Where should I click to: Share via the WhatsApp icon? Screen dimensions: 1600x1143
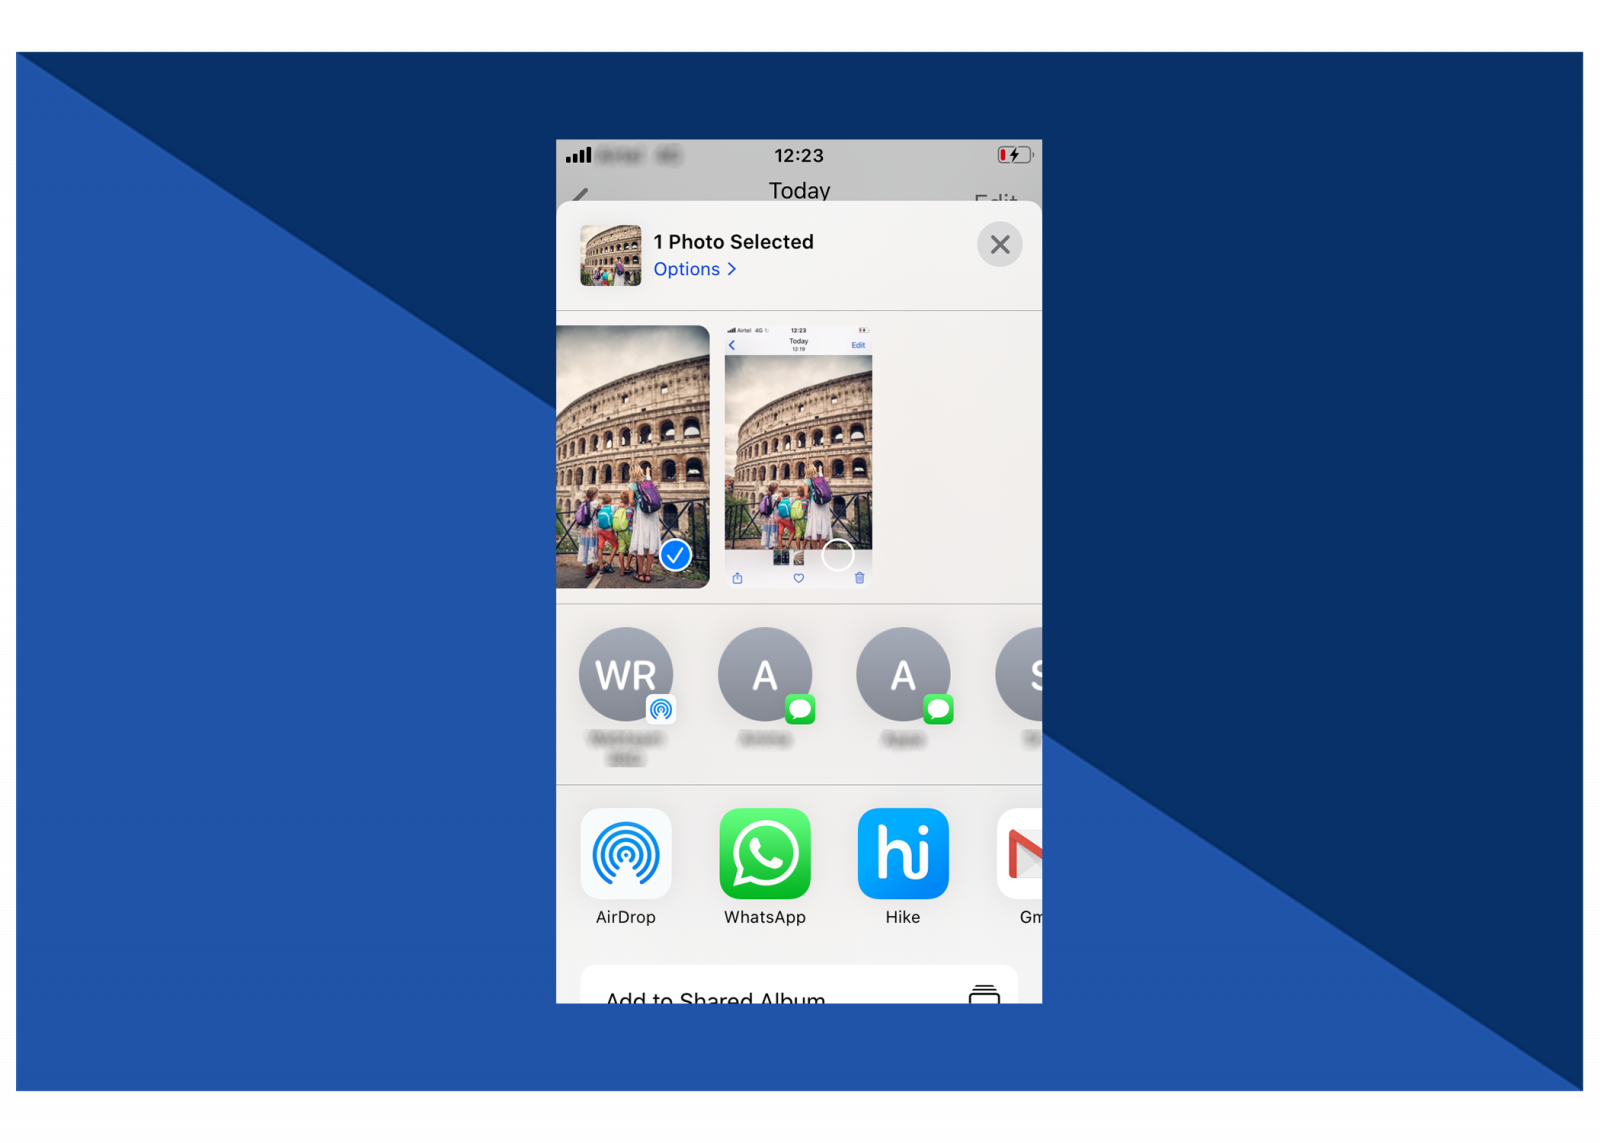point(765,854)
